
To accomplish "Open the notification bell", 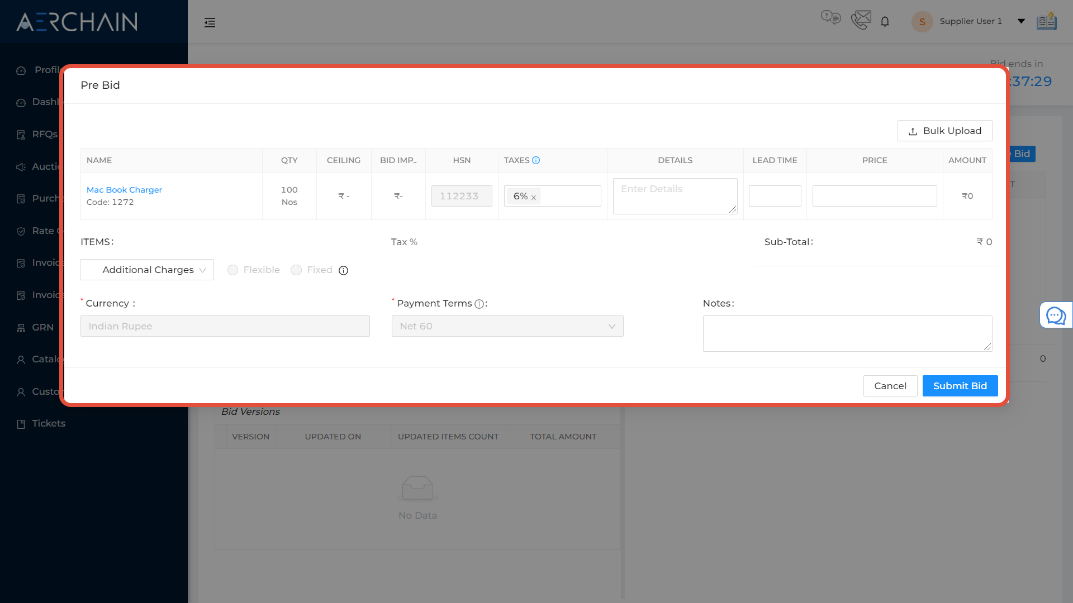I will [885, 21].
